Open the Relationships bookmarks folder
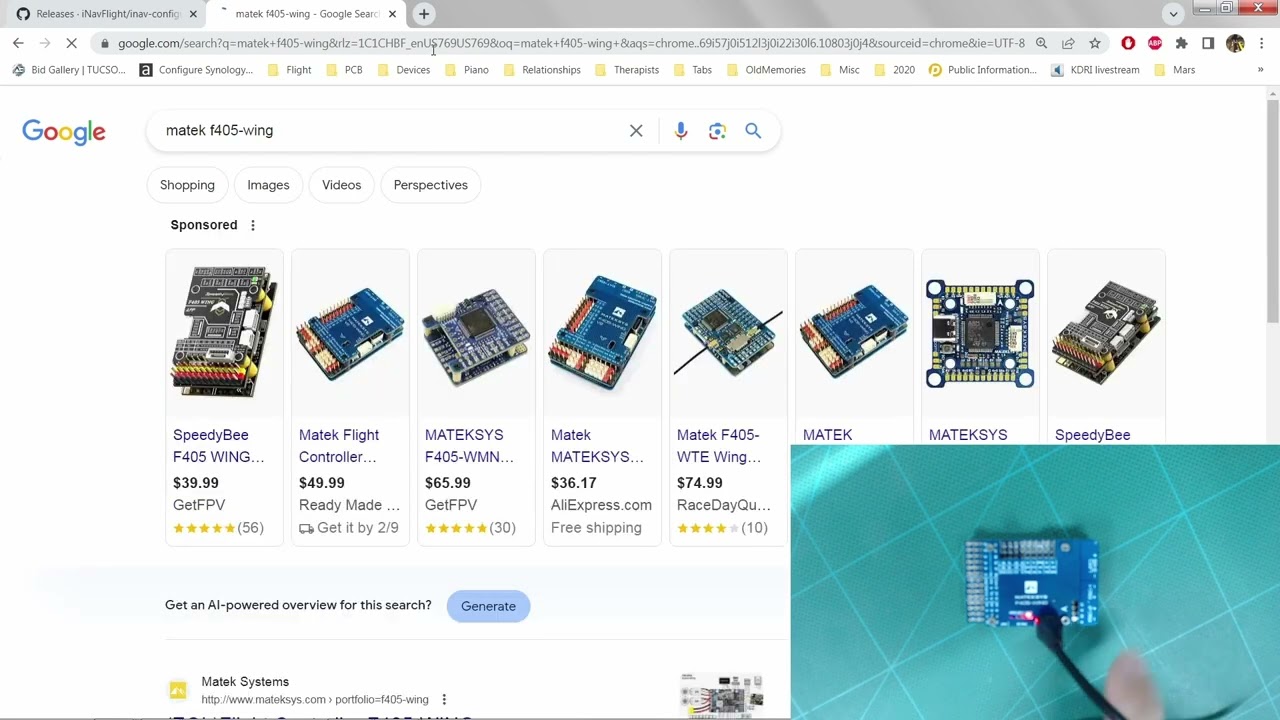 [x=541, y=70]
